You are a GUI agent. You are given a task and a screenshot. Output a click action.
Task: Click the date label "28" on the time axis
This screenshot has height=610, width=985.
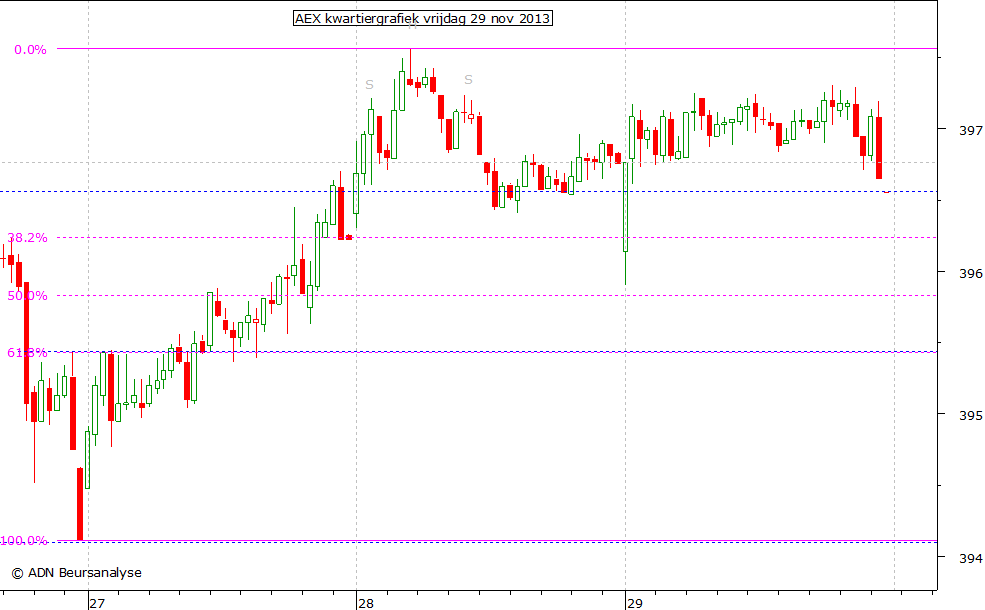(366, 603)
